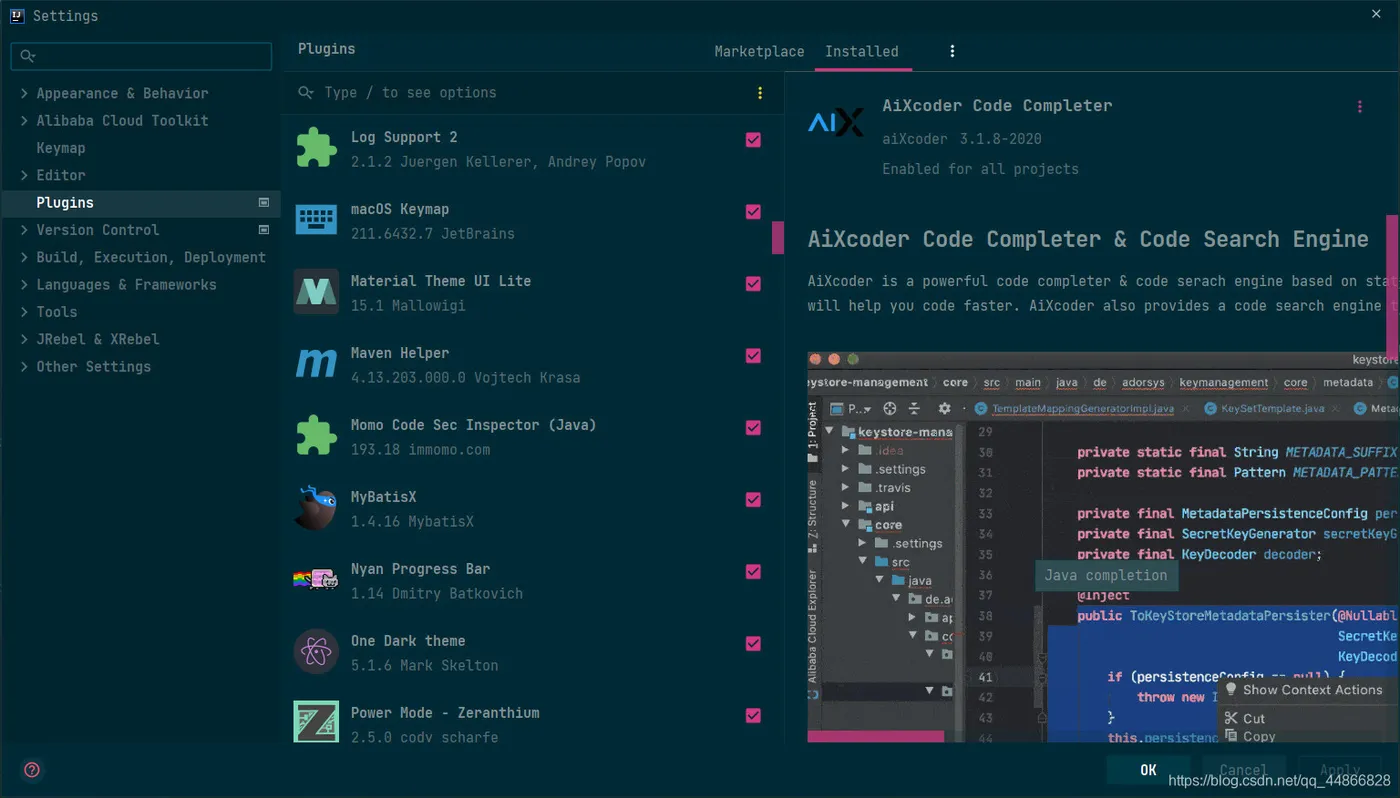
Task: Click the MyBatisX bird icon
Action: click(x=316, y=508)
